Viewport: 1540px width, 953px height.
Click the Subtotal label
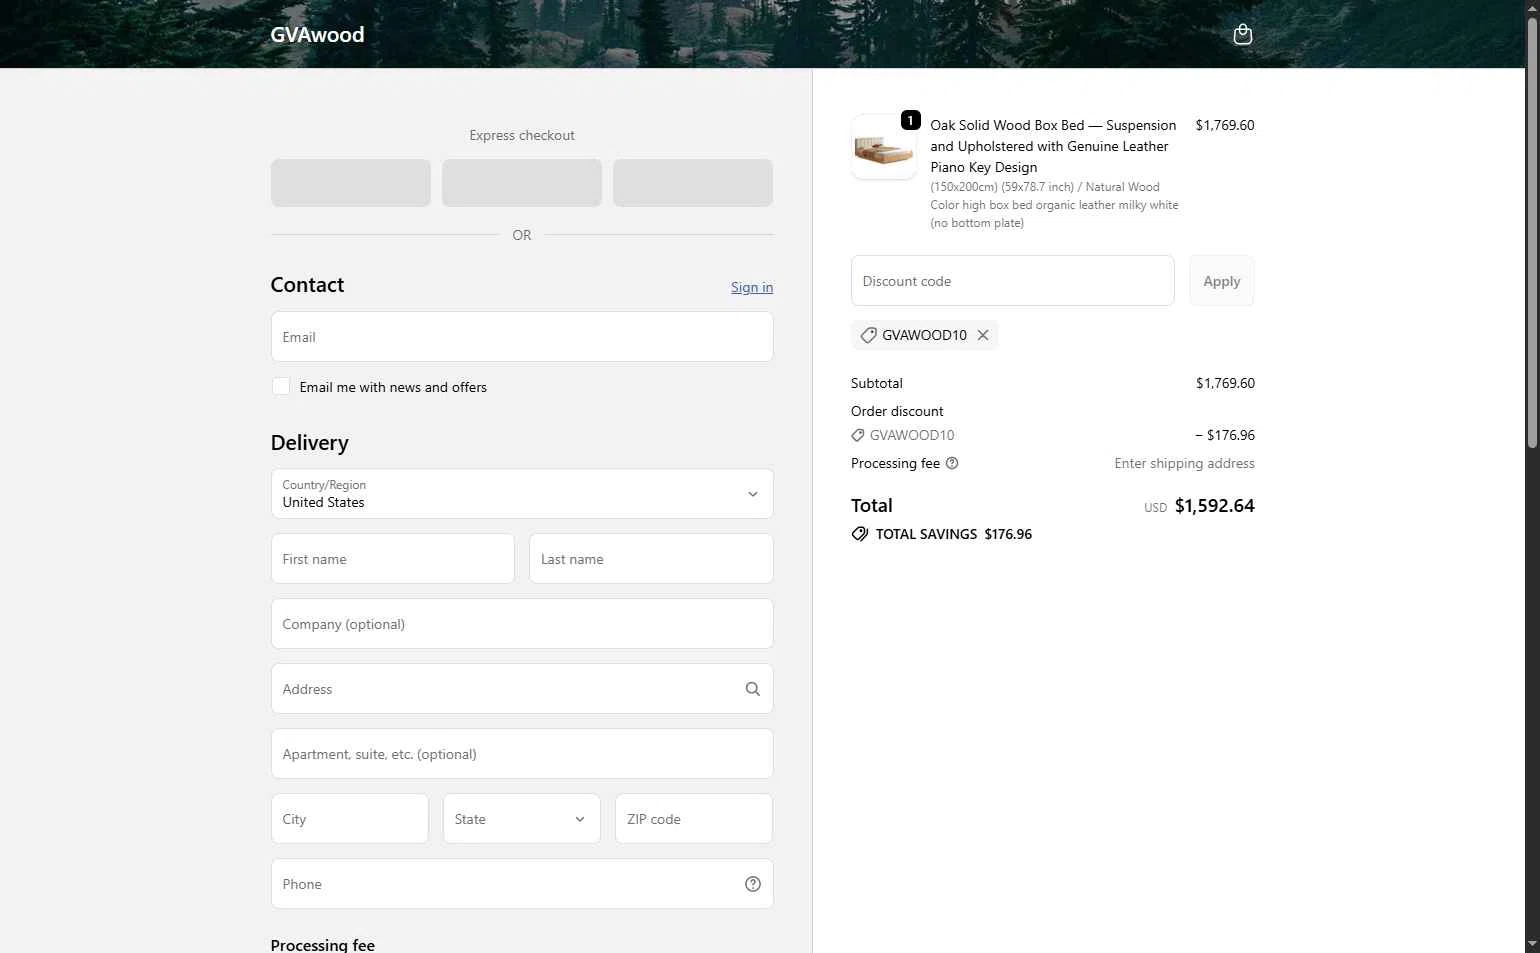[x=877, y=383]
